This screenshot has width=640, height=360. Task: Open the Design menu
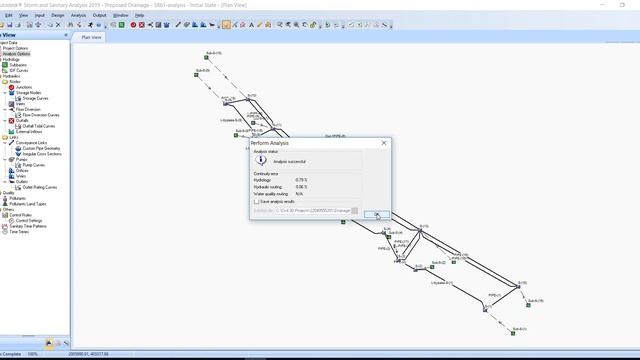[x=58, y=15]
